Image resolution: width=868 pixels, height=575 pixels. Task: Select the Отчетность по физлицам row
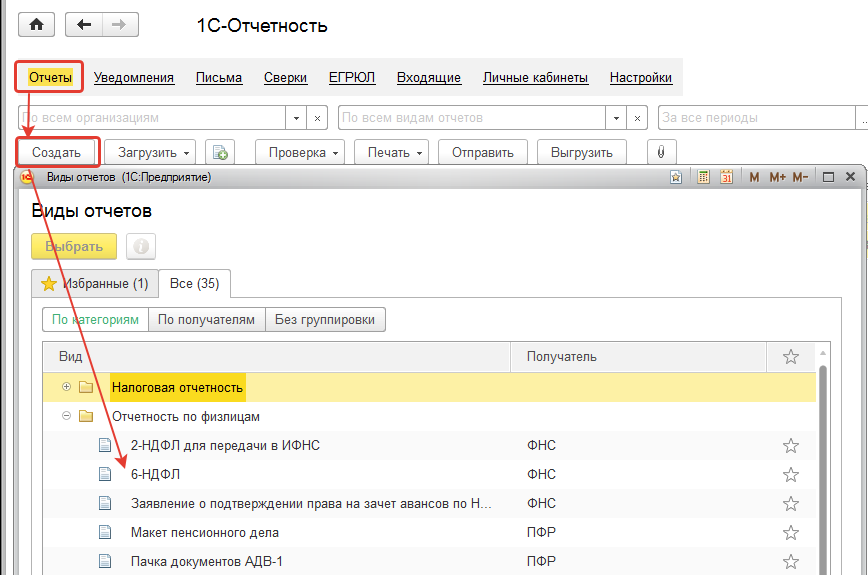(429, 416)
